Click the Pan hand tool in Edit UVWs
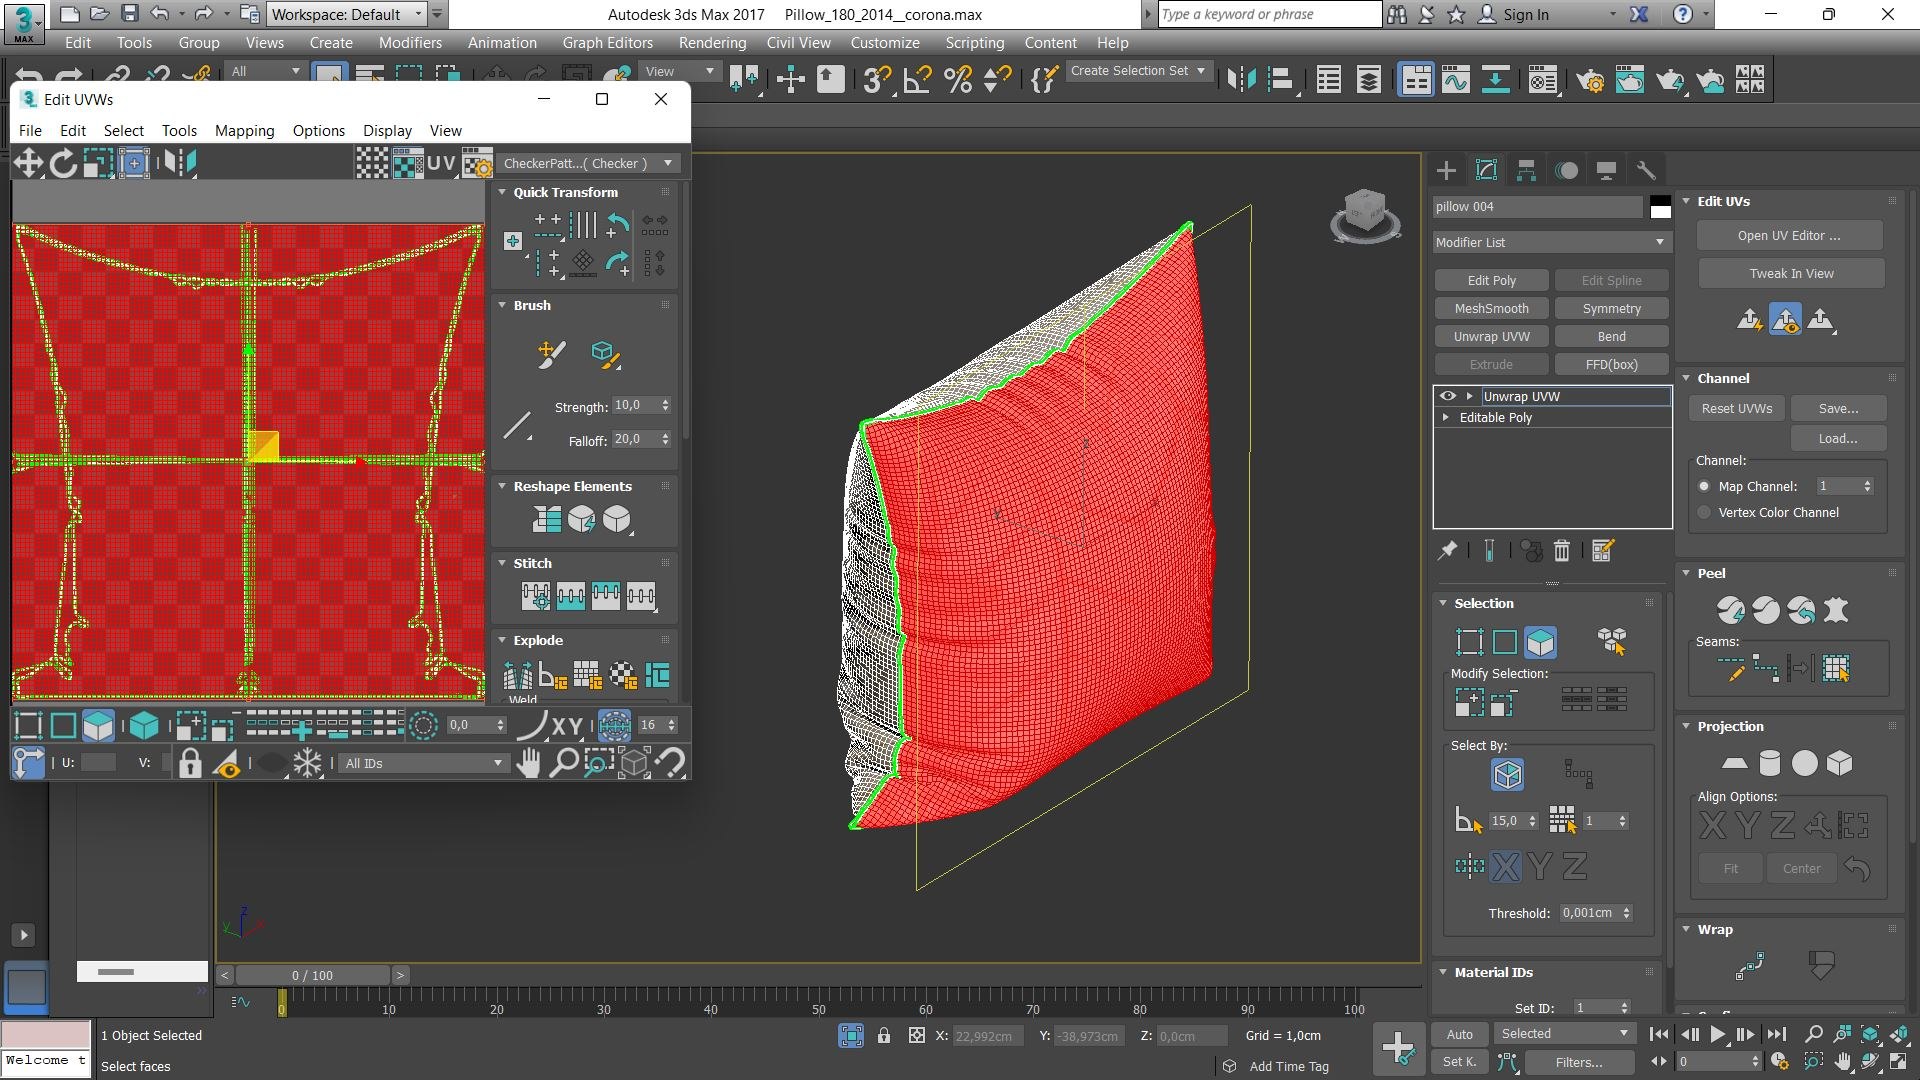The height and width of the screenshot is (1080, 1920). [x=529, y=763]
